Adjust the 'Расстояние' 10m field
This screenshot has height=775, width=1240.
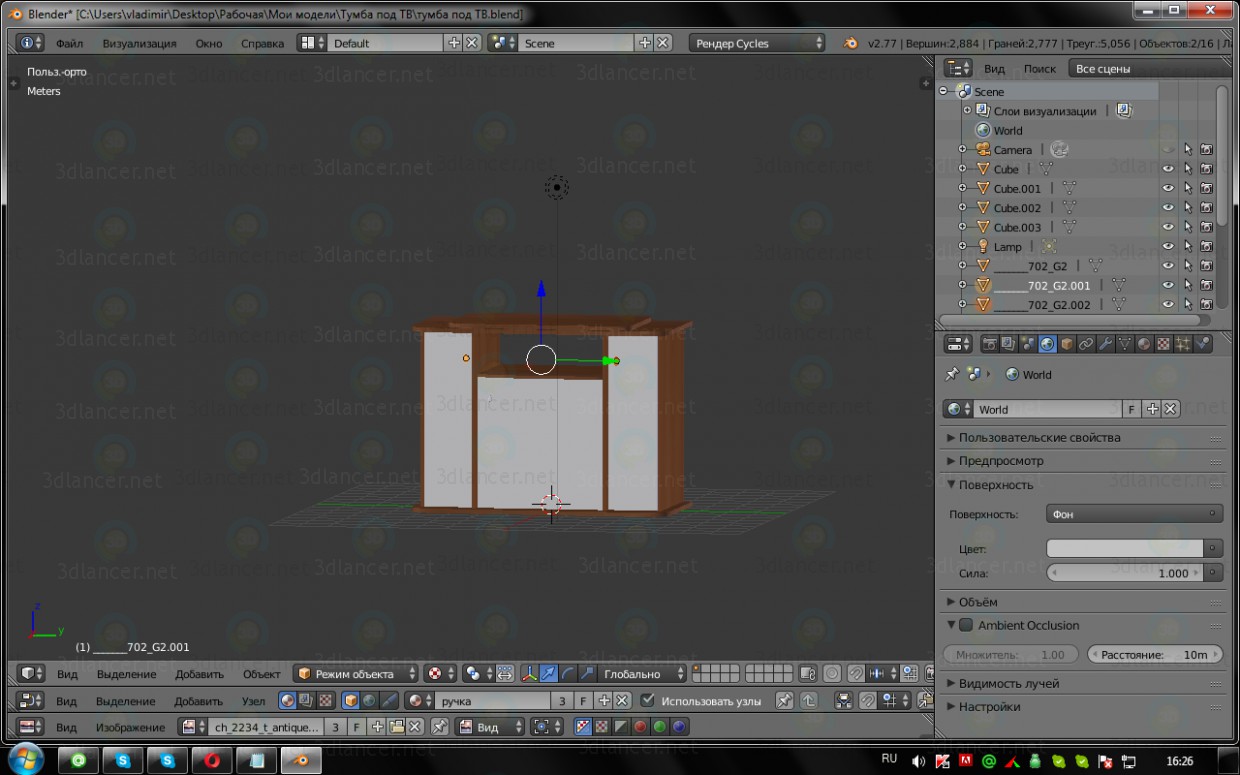[1154, 655]
